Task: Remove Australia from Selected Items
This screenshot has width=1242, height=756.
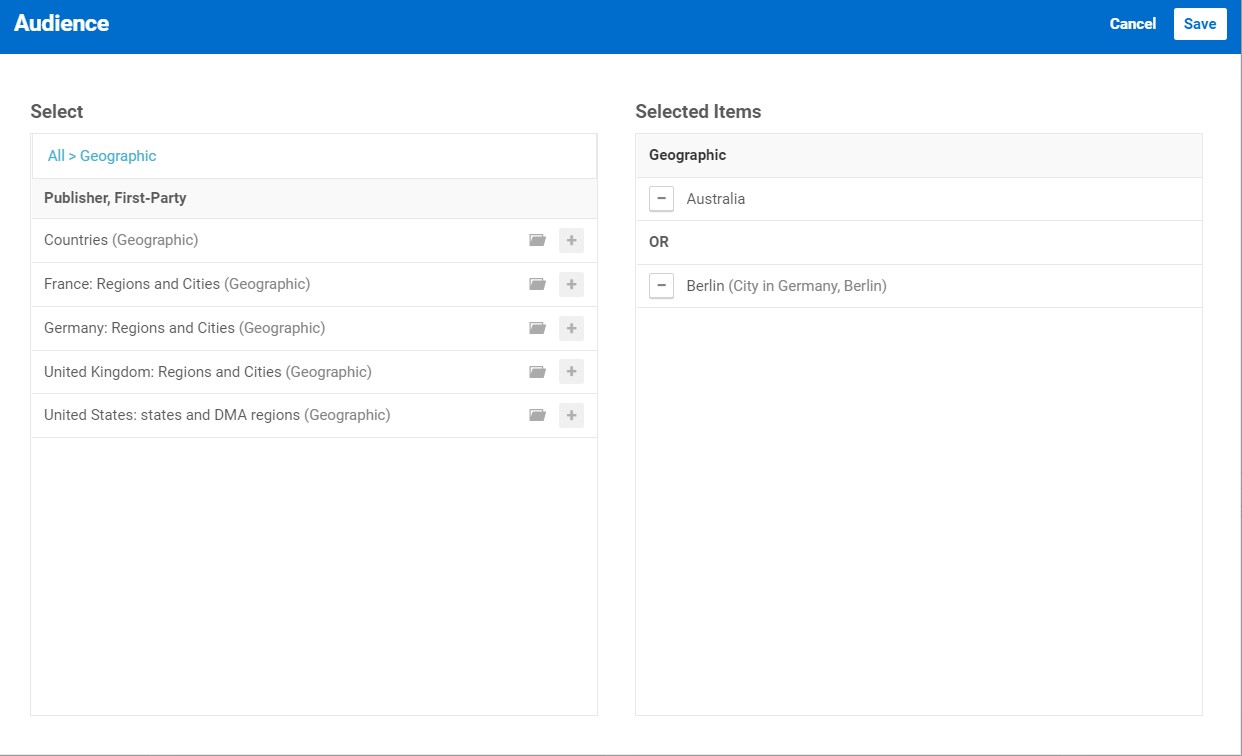Action: 660,198
